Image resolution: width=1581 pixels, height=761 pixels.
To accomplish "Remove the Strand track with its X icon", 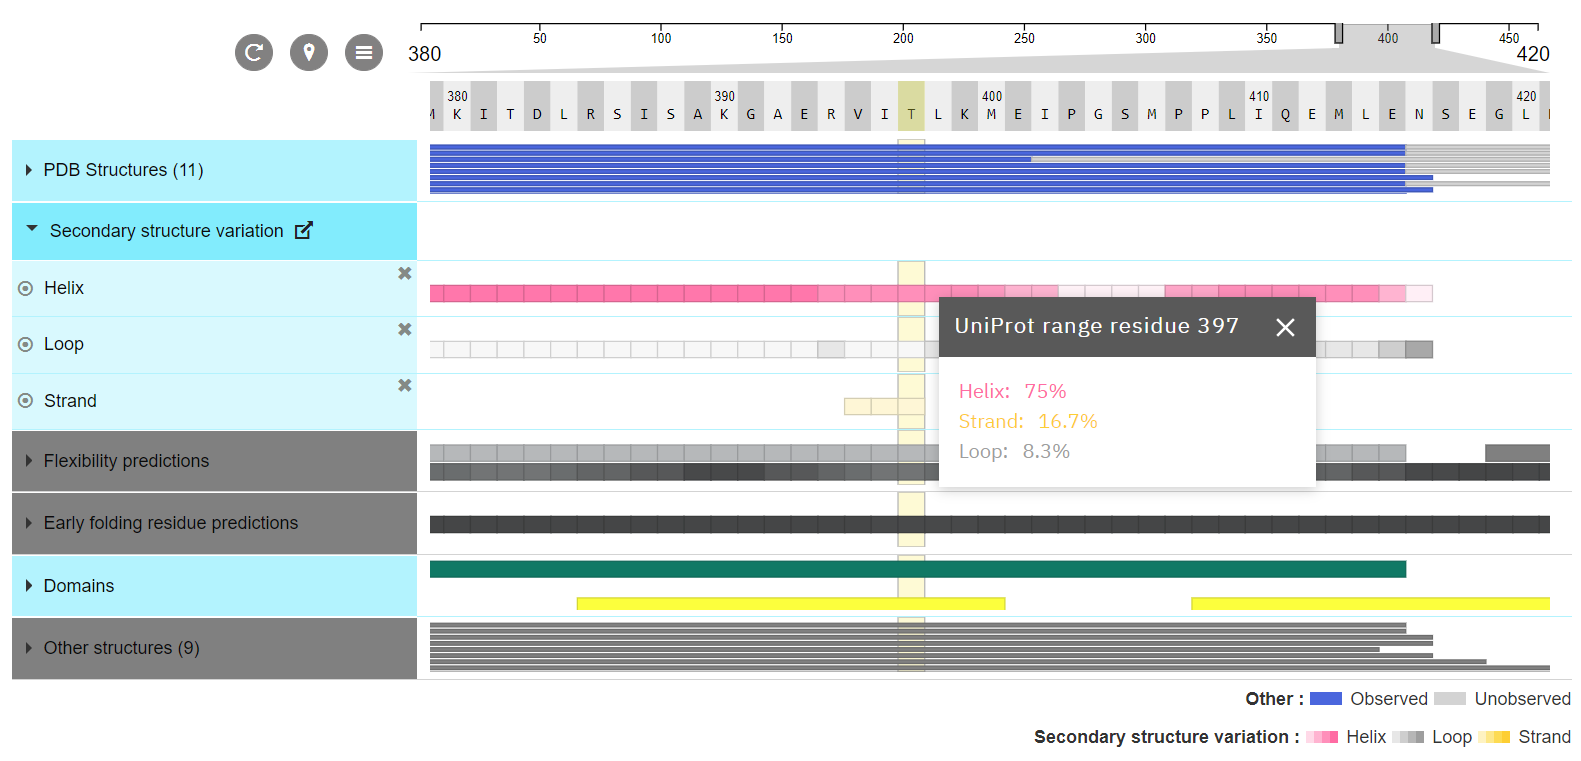I will tap(405, 385).
